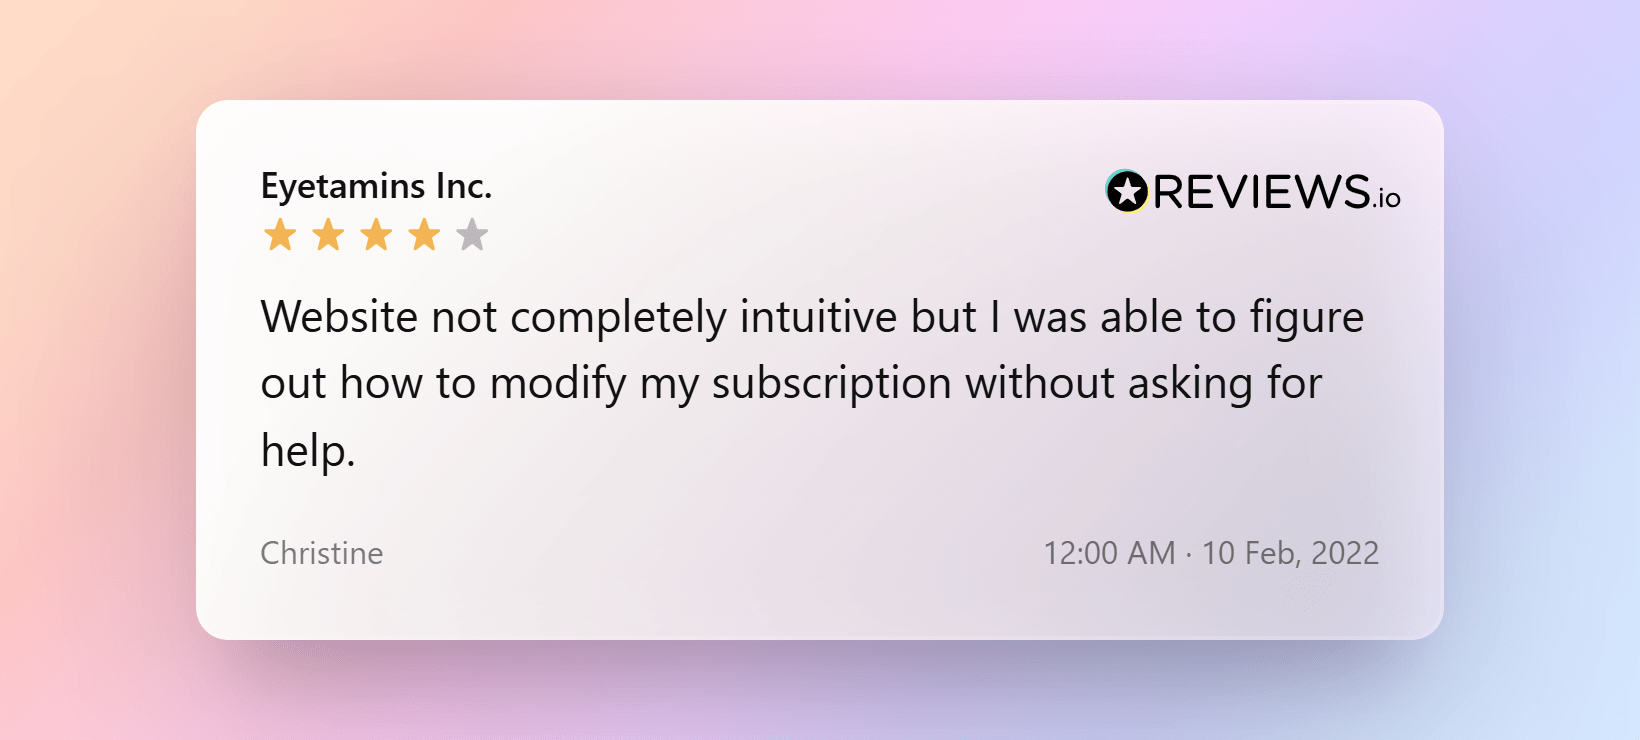Click the first gold rating star
The width and height of the screenshot is (1640, 740).
click(x=280, y=236)
